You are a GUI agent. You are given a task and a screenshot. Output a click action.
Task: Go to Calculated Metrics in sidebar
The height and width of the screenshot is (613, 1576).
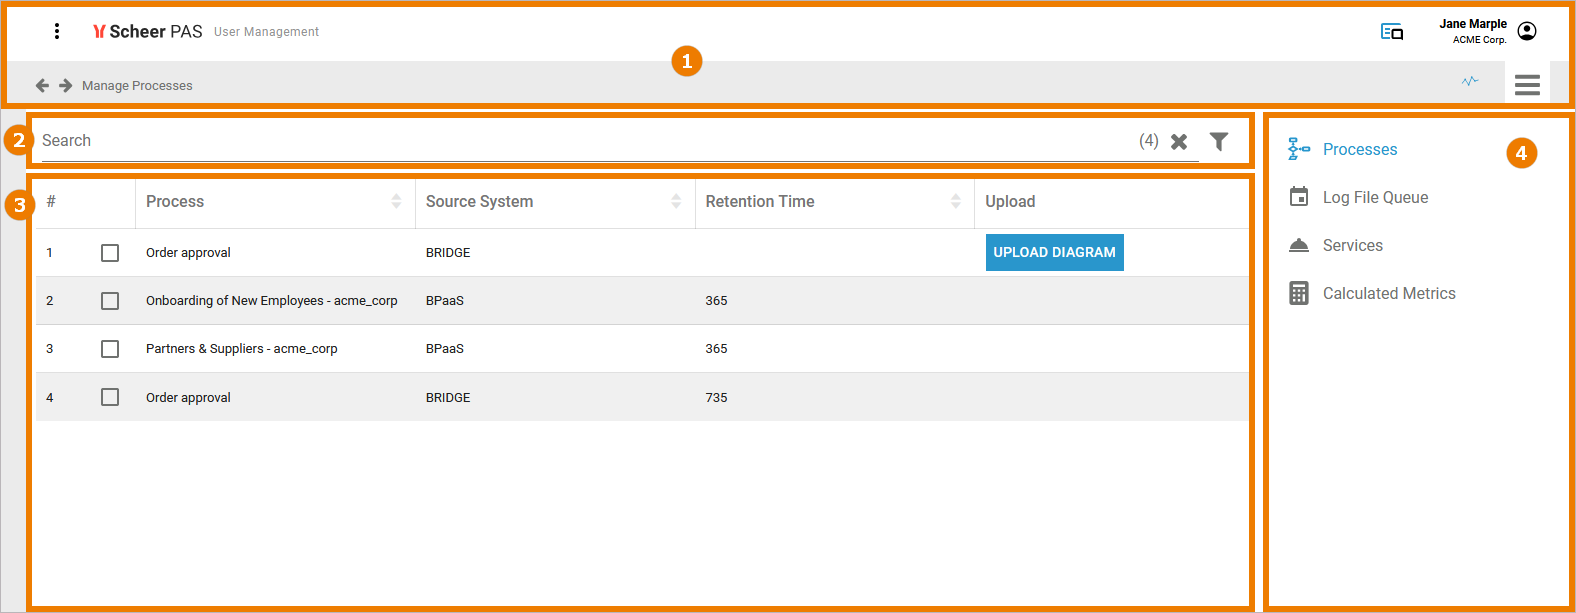tap(1388, 293)
